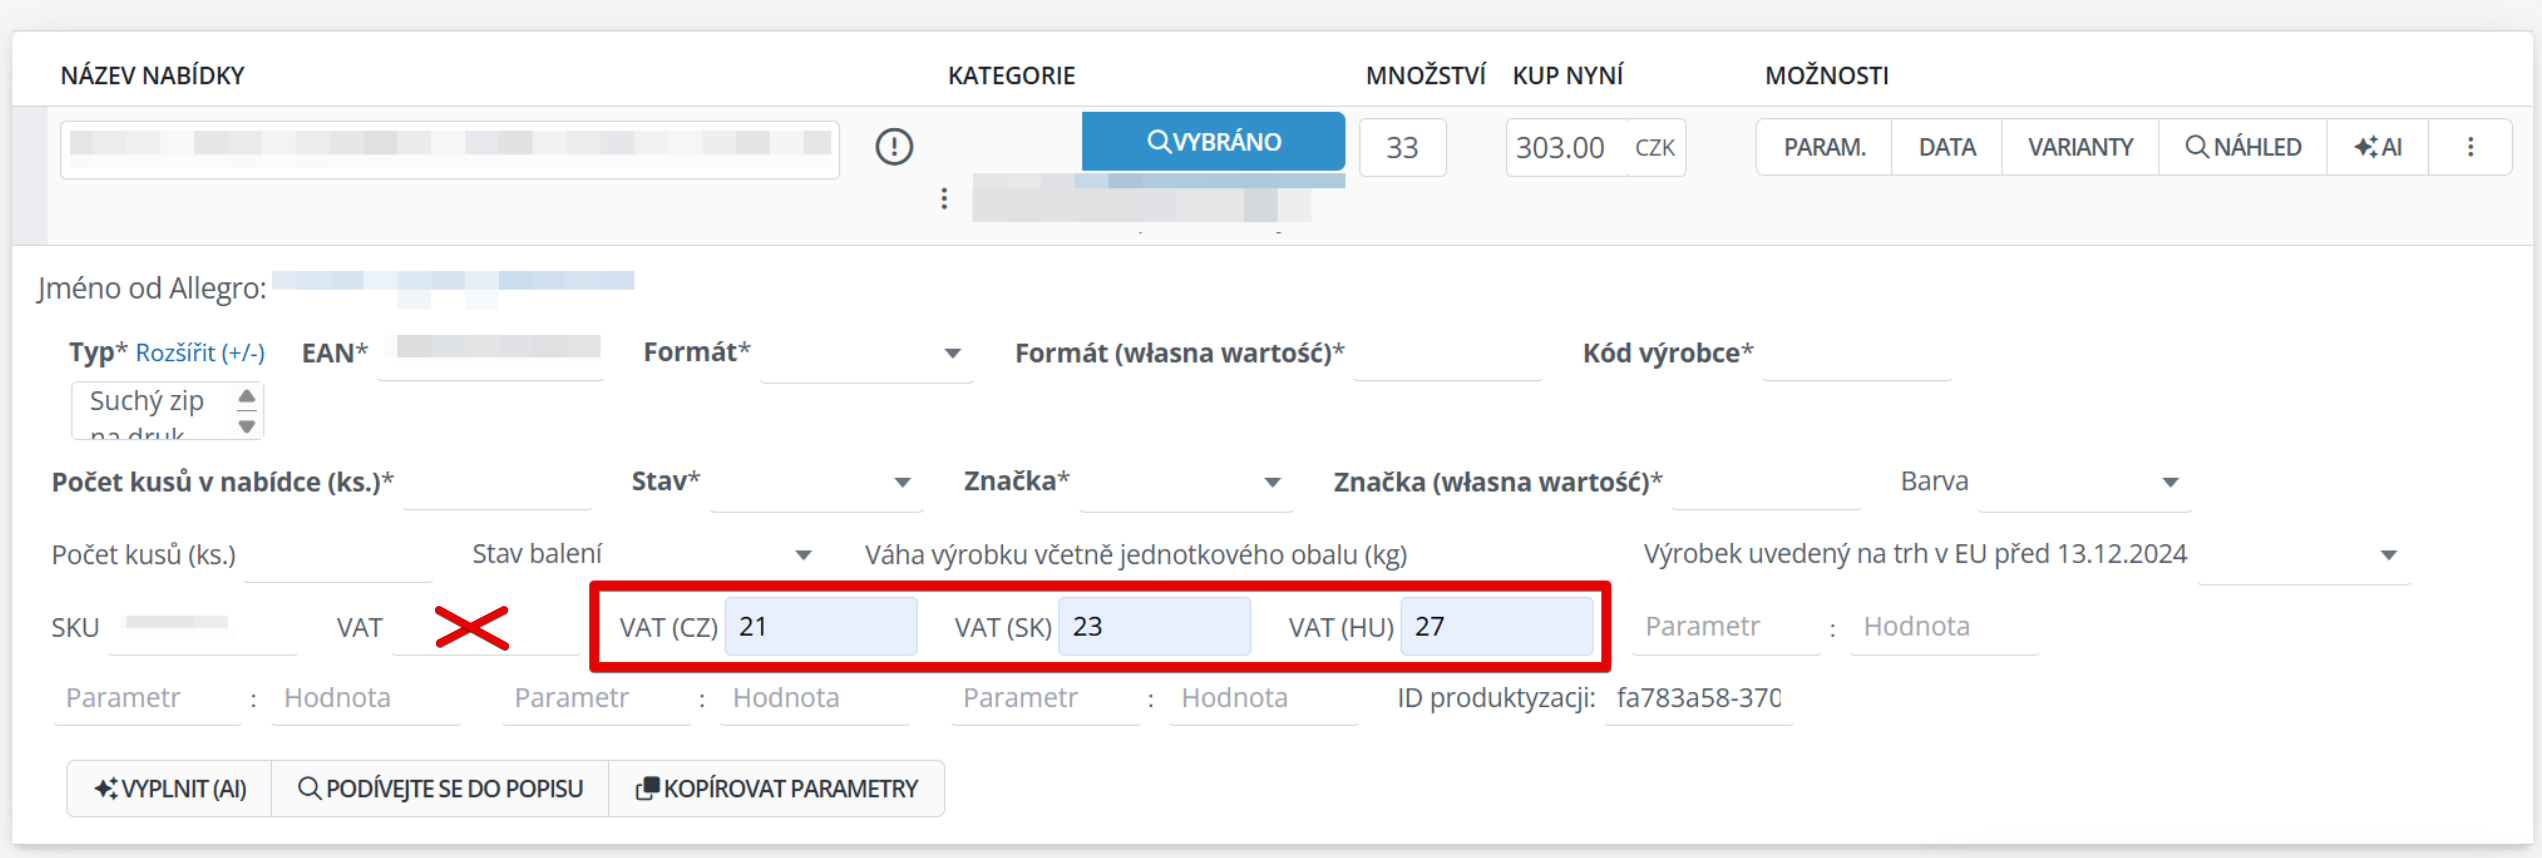Open the Param. tab
The height and width of the screenshot is (858, 2542).
[1824, 147]
